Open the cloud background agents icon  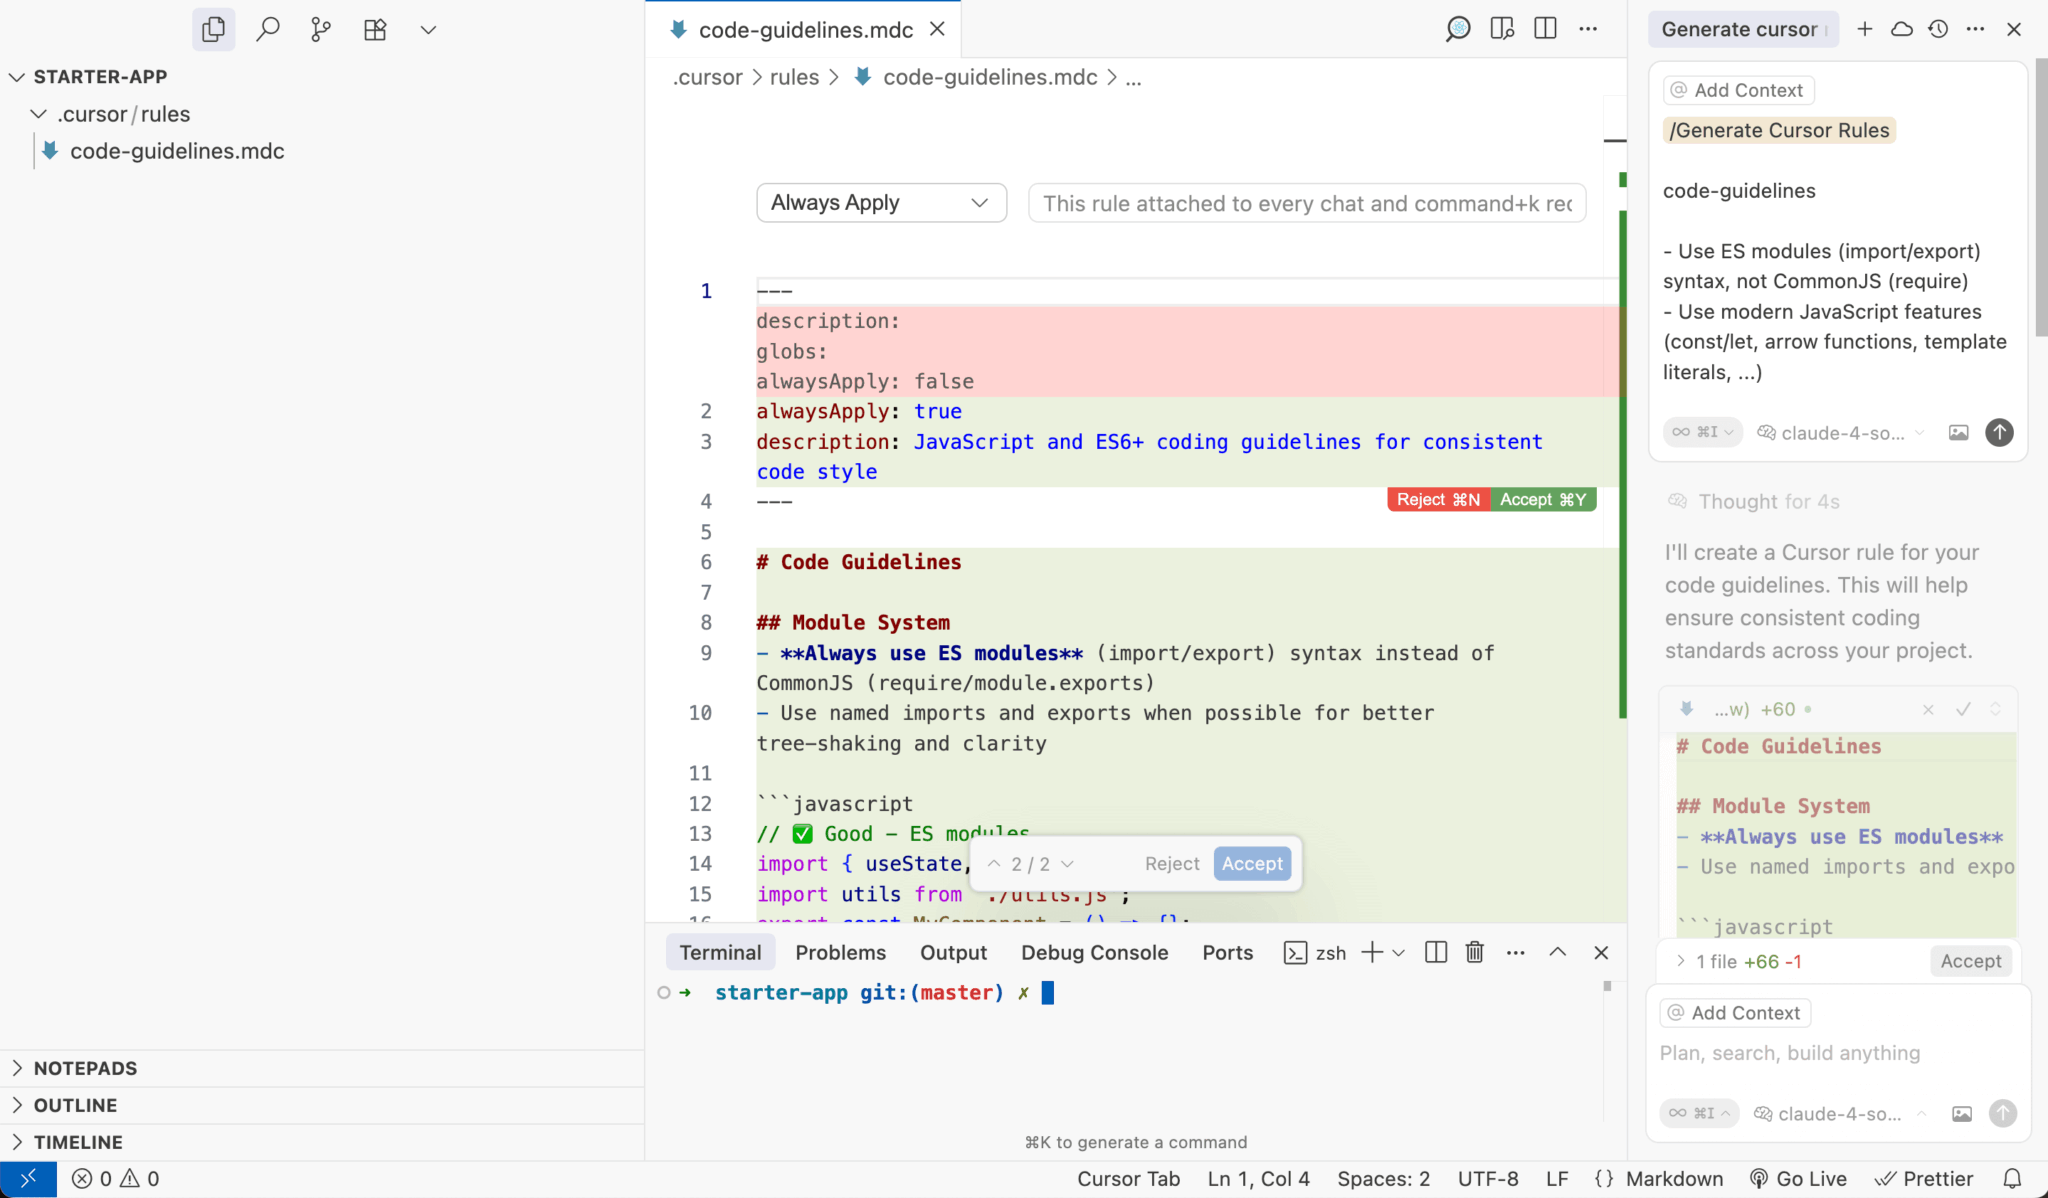(1902, 29)
